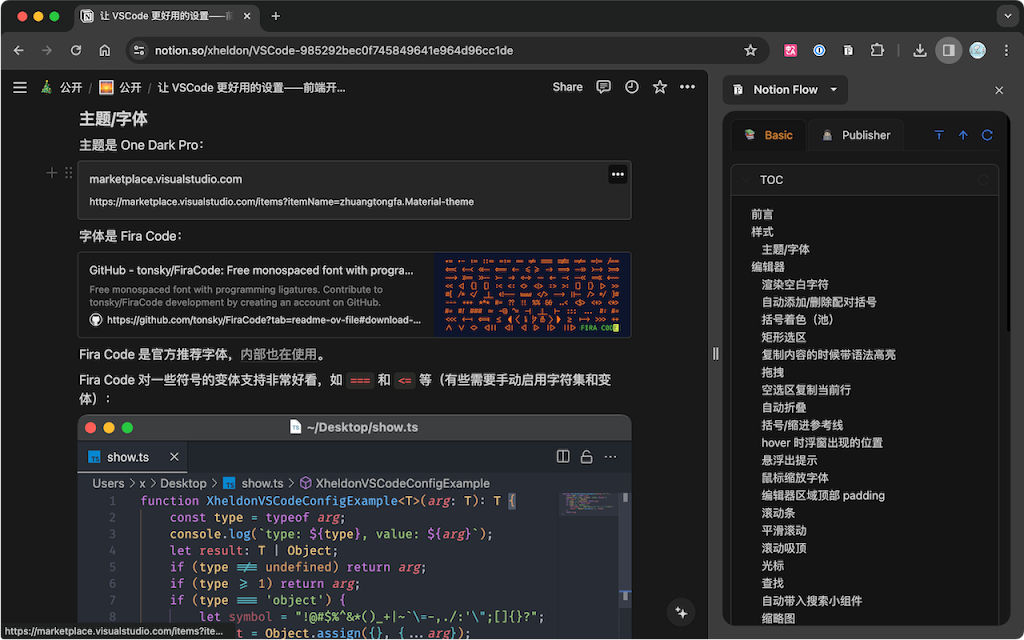Jump to 编辑器区域顶部 padding in TOC

[823, 496]
